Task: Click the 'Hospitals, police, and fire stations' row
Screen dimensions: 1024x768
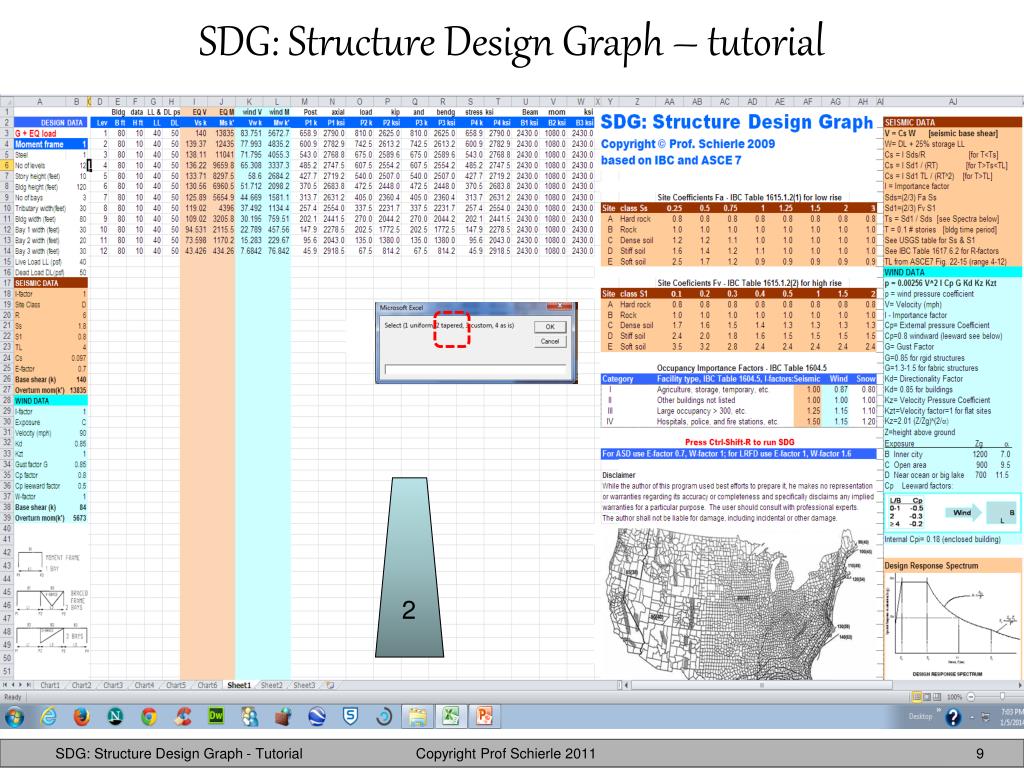Action: coord(739,421)
